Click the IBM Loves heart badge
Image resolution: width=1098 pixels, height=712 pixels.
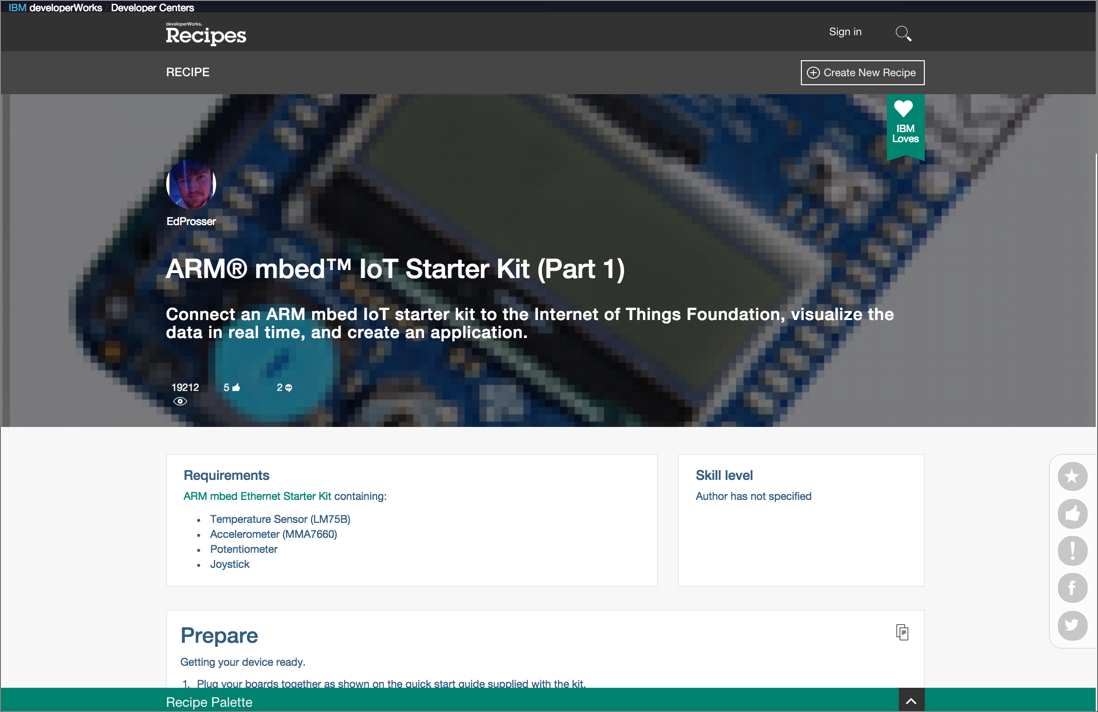pos(905,127)
